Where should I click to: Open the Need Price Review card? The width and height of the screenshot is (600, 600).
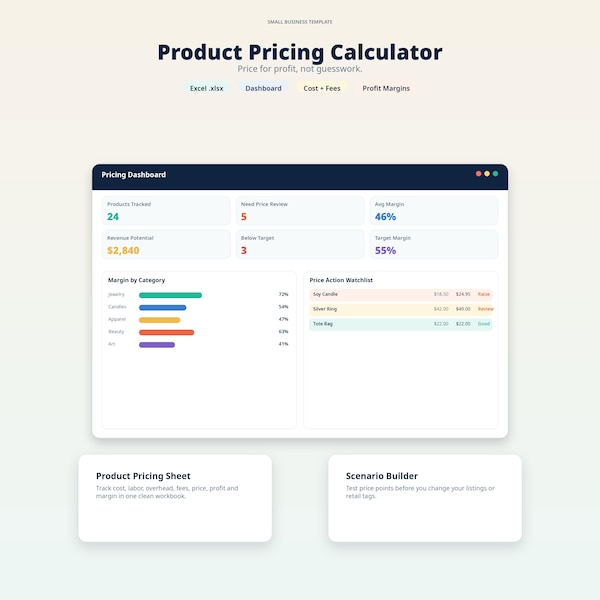[300, 210]
